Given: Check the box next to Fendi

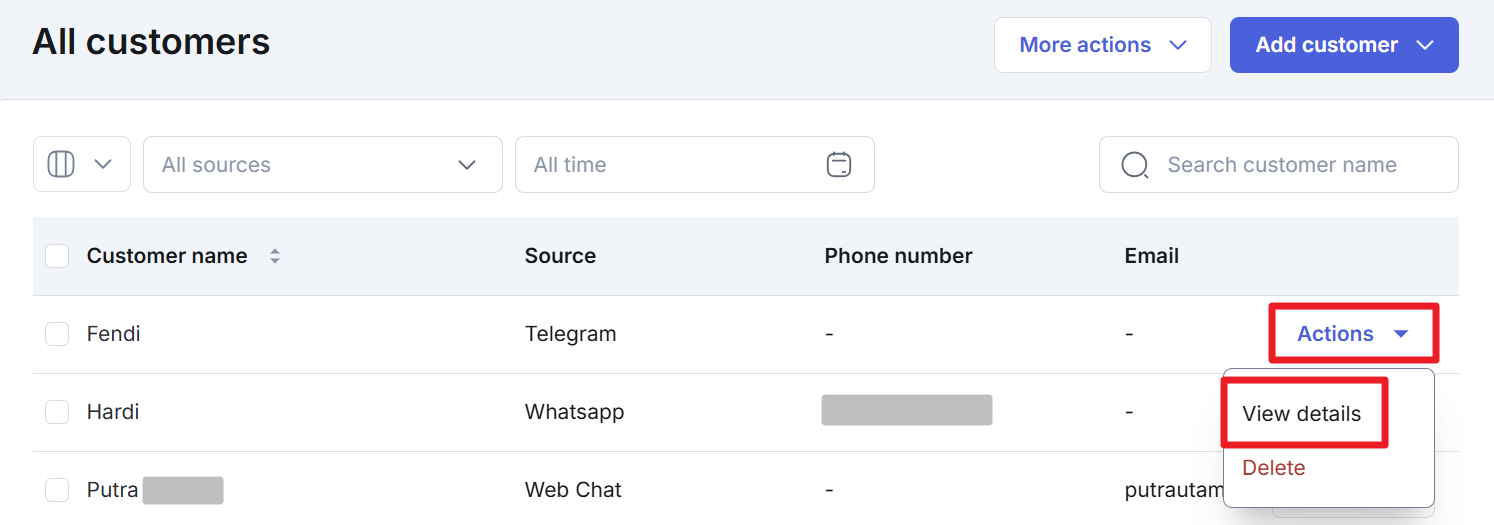Looking at the screenshot, I should coord(57,334).
